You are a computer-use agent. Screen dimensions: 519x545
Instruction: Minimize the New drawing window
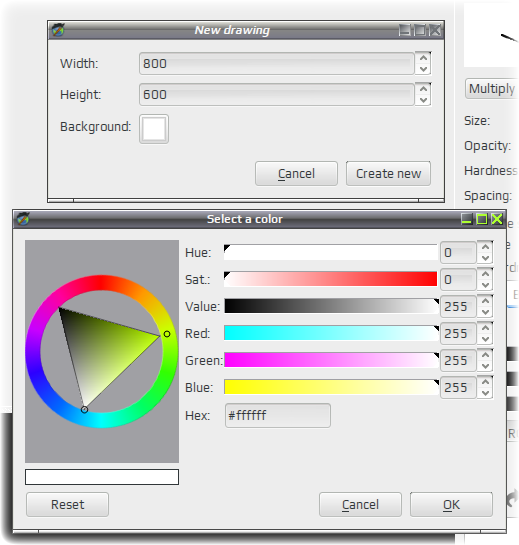coord(405,30)
